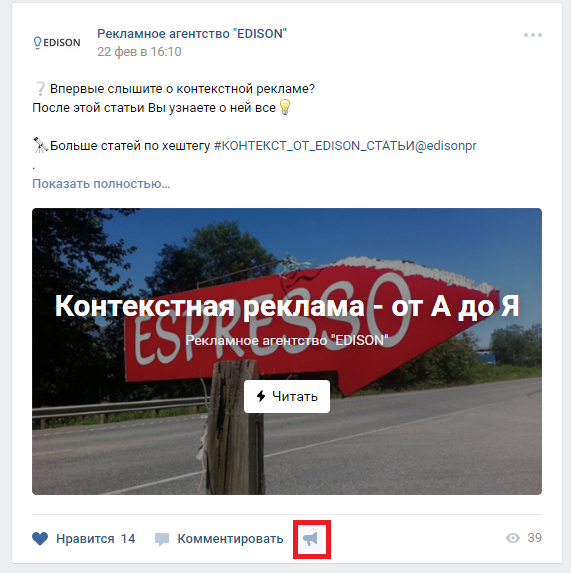Open the hashtag #КОНТЕКСТ_ОТ_EDISON_СТАТЬИ@edisonpr link
This screenshot has width=571, height=573.
[x=345, y=146]
